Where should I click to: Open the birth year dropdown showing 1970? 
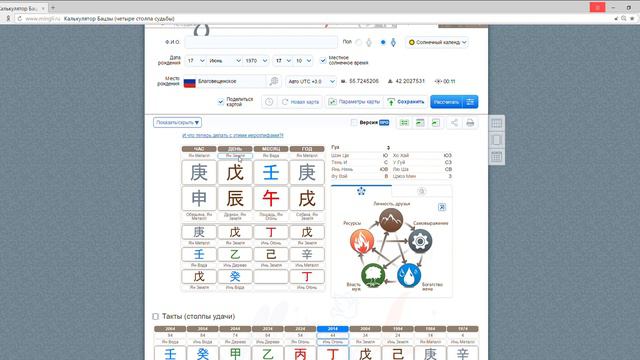click(x=256, y=61)
